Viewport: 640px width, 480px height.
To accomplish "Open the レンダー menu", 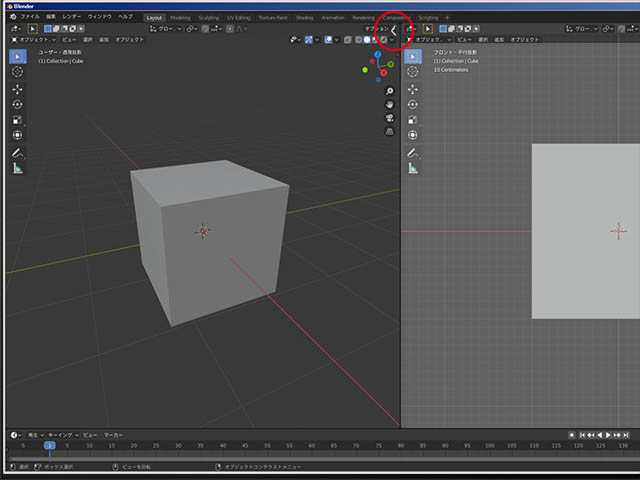I will [x=71, y=17].
